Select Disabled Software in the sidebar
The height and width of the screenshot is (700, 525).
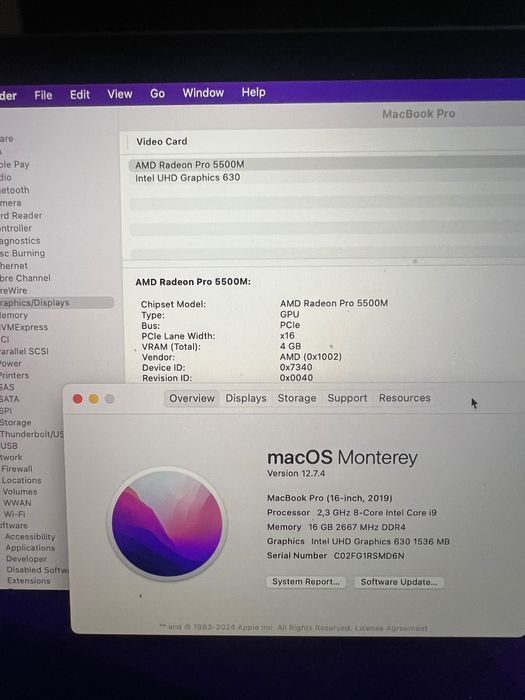click(x=38, y=570)
